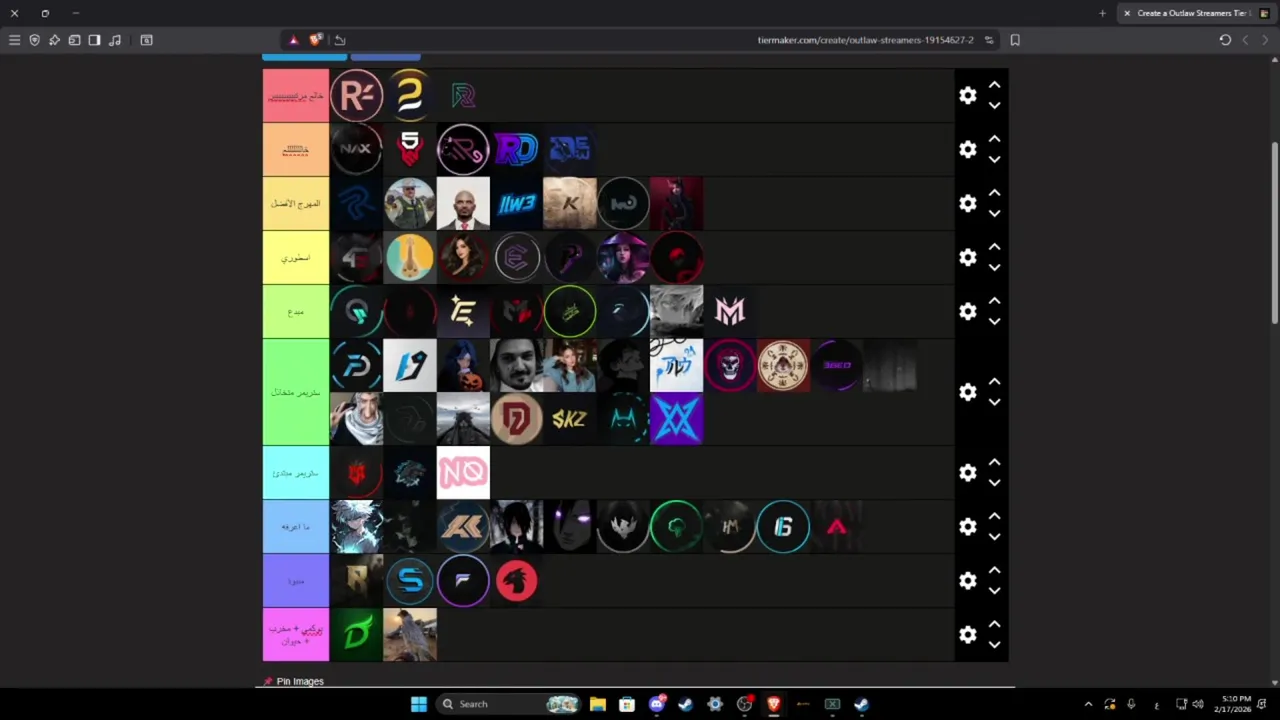Screen dimensions: 1280x720
Task: Click the share arrow icon in address bar
Action: click(x=340, y=40)
